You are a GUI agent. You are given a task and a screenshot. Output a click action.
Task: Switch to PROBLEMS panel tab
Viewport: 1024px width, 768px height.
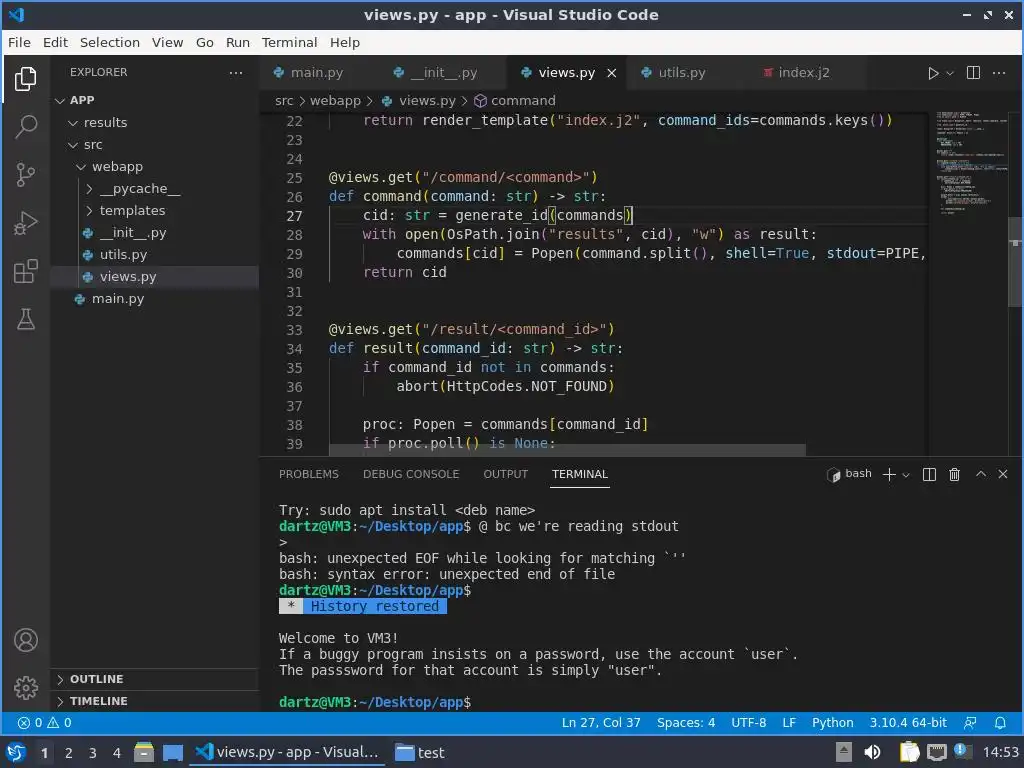(309, 474)
